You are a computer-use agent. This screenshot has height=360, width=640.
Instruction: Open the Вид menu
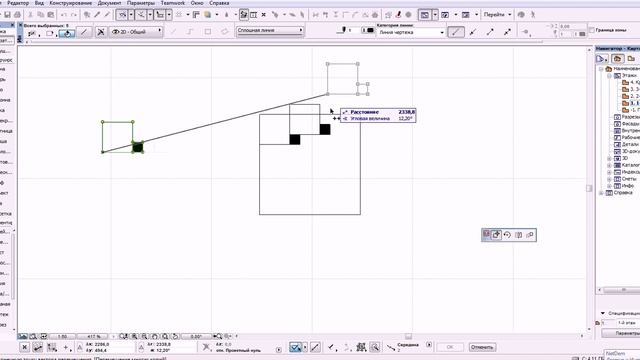click(x=39, y=3)
